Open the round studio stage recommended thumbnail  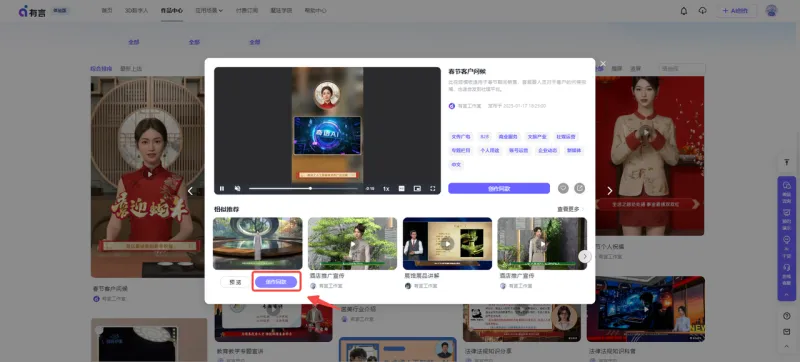(x=258, y=244)
